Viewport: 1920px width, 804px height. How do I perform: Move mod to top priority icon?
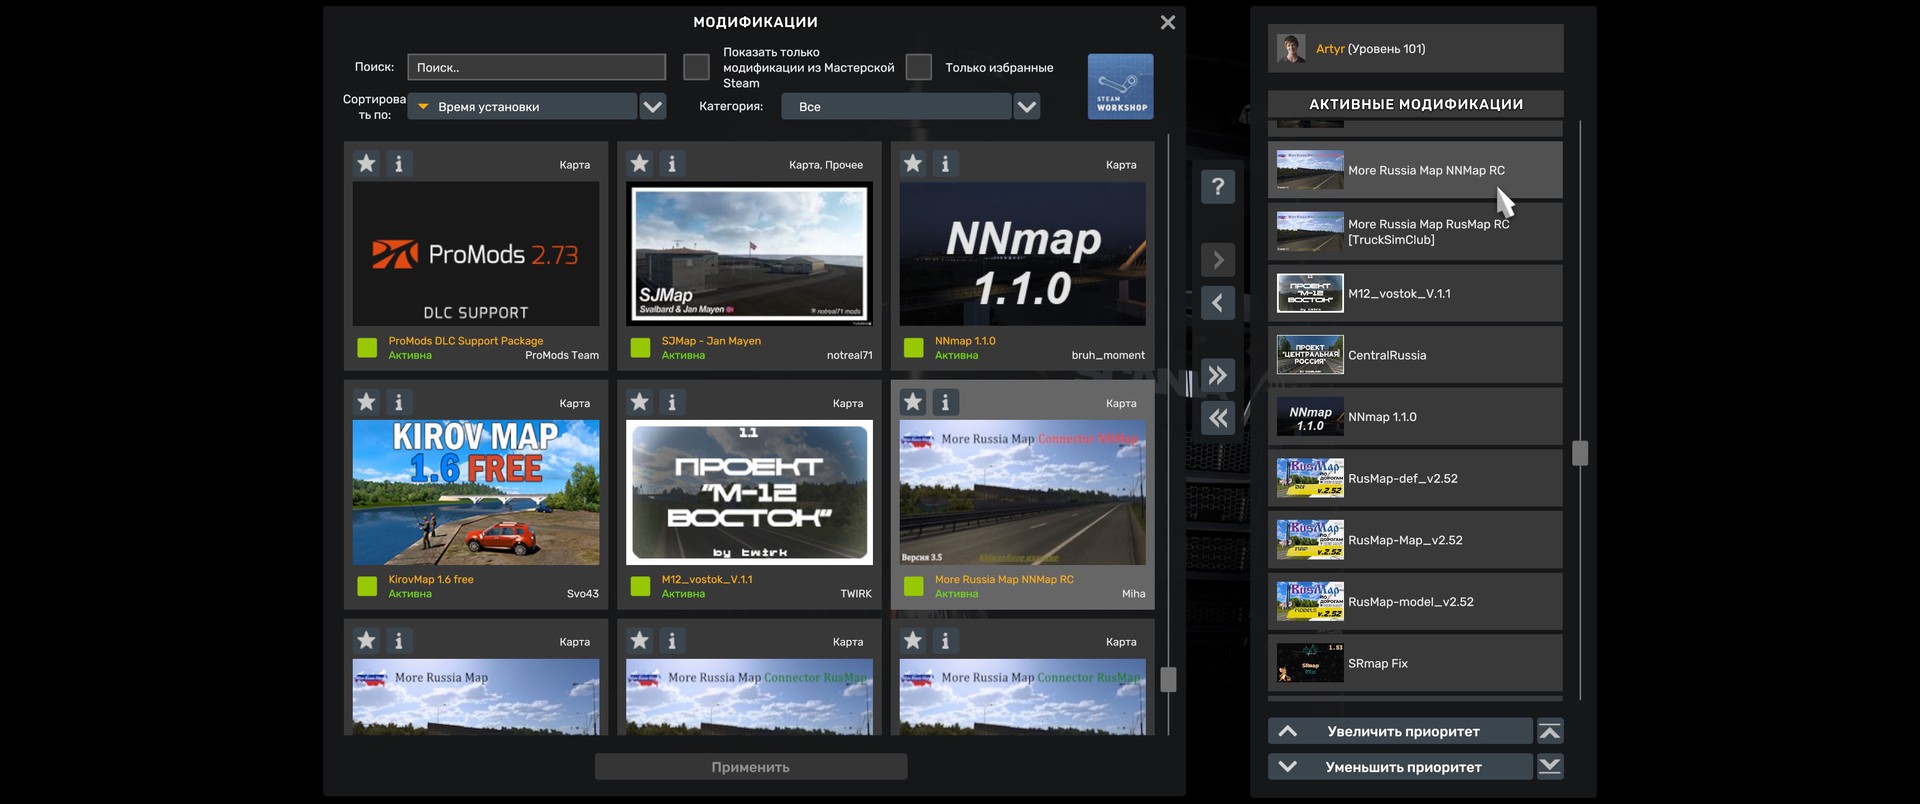1550,731
